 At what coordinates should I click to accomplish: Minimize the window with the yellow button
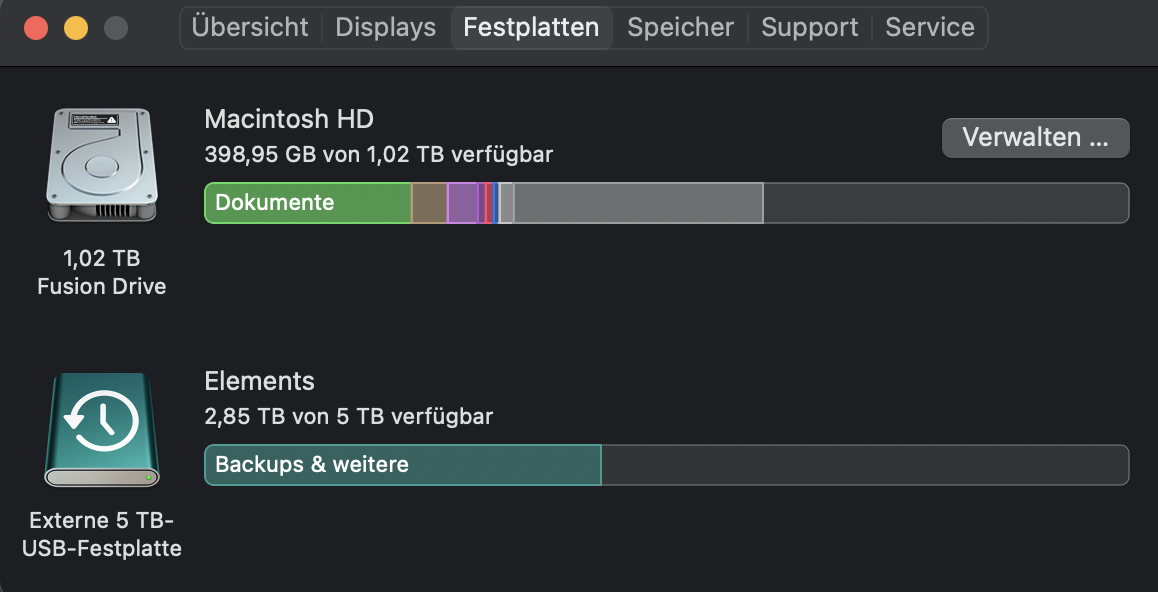[x=76, y=27]
